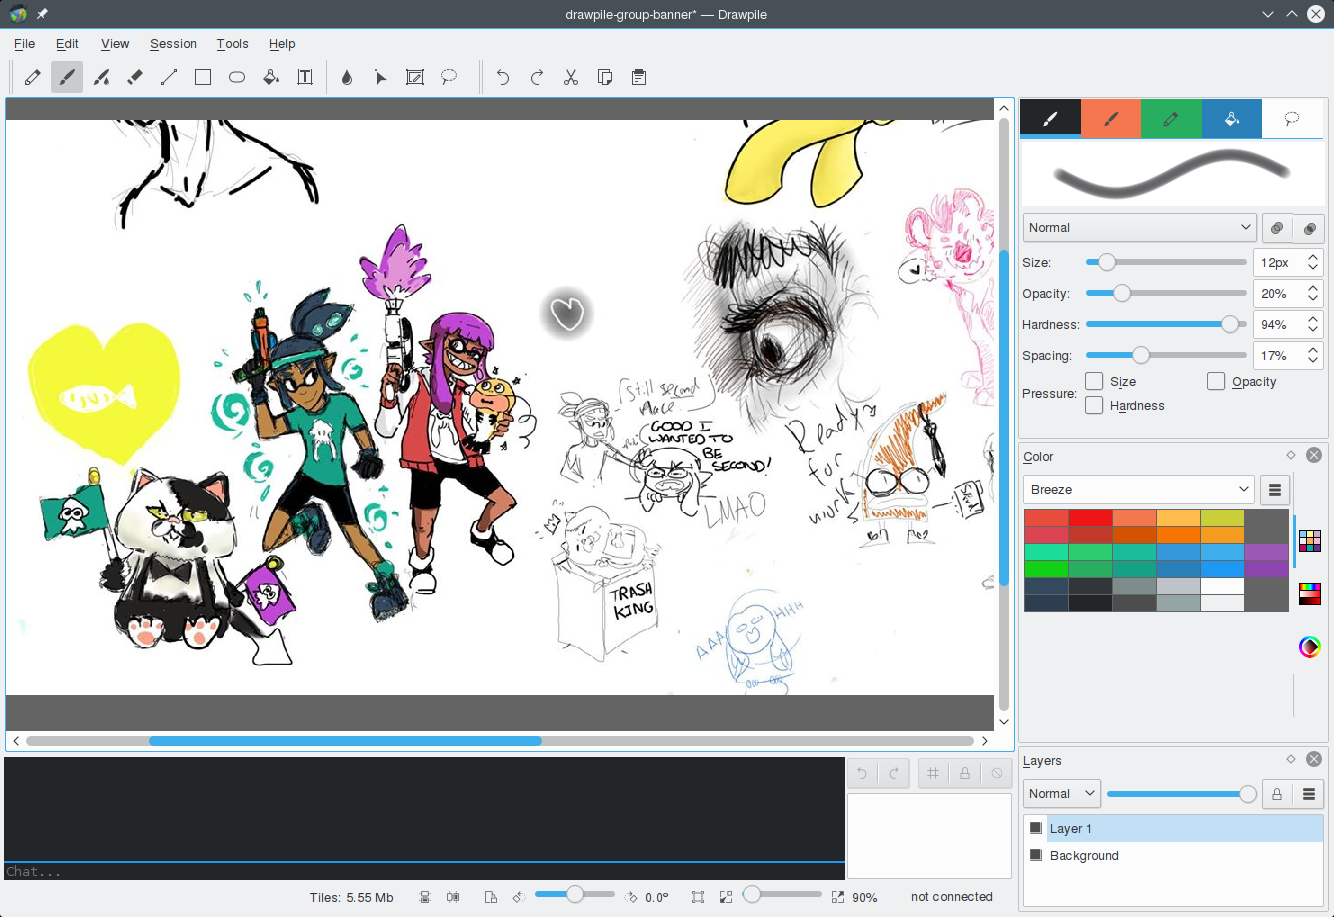Enable Hardness pressure checkbox
This screenshot has height=917, width=1334.
point(1095,405)
